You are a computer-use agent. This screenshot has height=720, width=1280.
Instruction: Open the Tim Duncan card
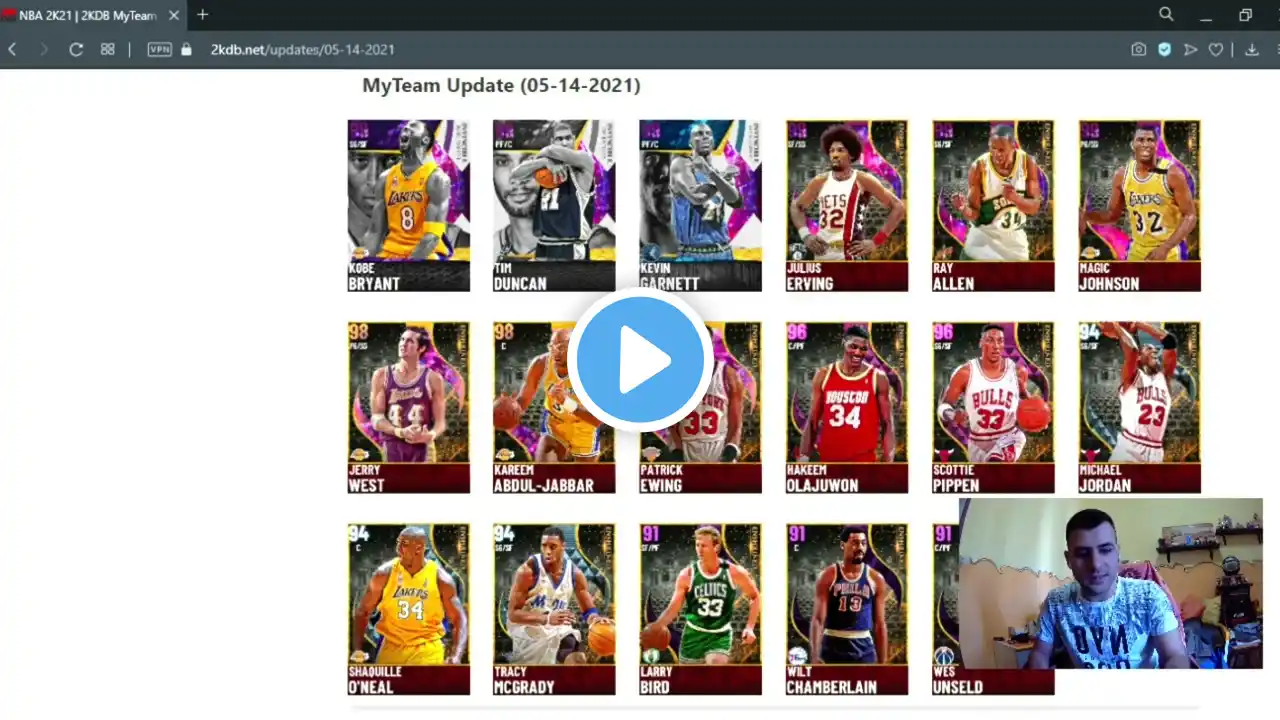click(x=554, y=206)
